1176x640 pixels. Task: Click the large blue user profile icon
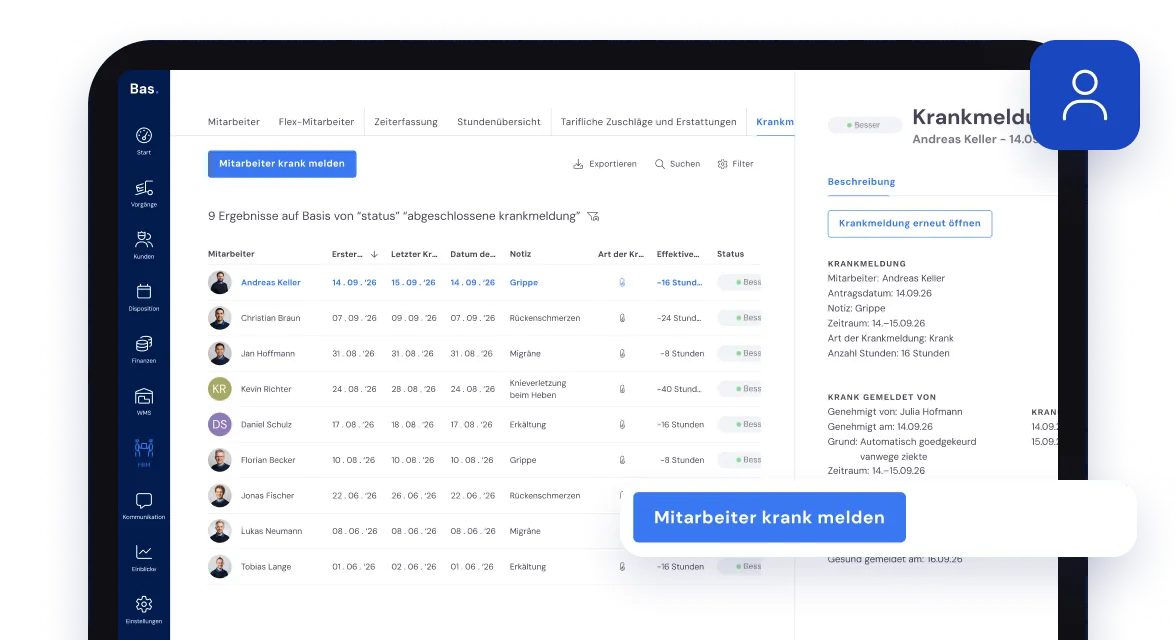pos(1084,95)
